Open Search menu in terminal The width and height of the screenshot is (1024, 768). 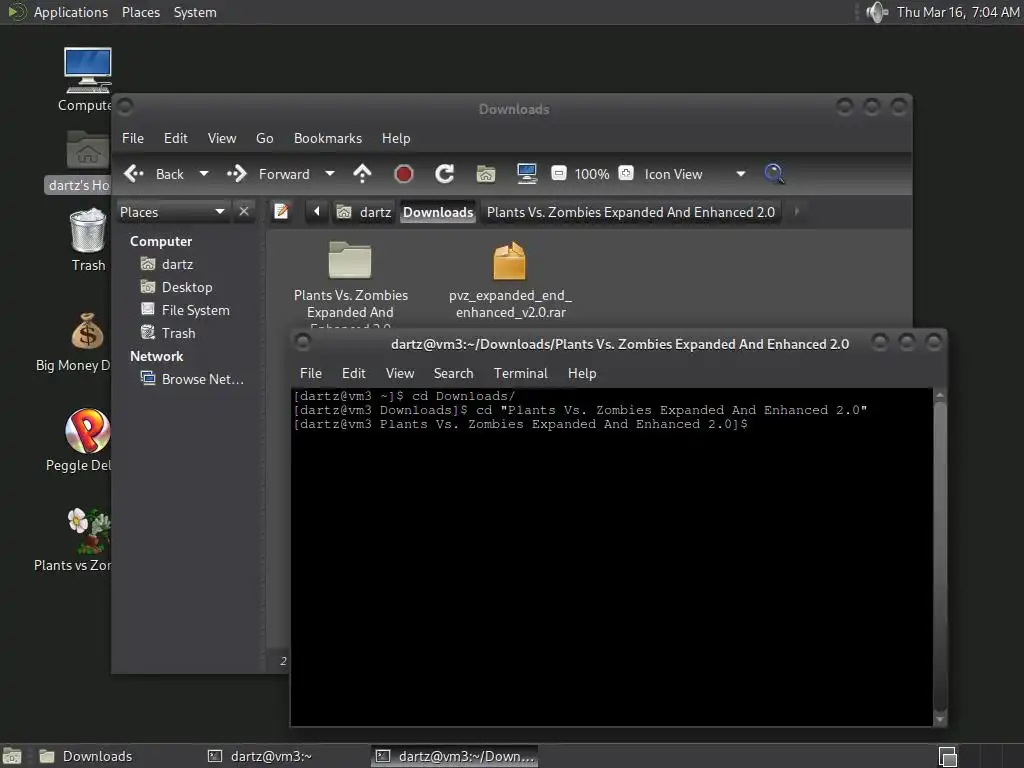coord(453,373)
